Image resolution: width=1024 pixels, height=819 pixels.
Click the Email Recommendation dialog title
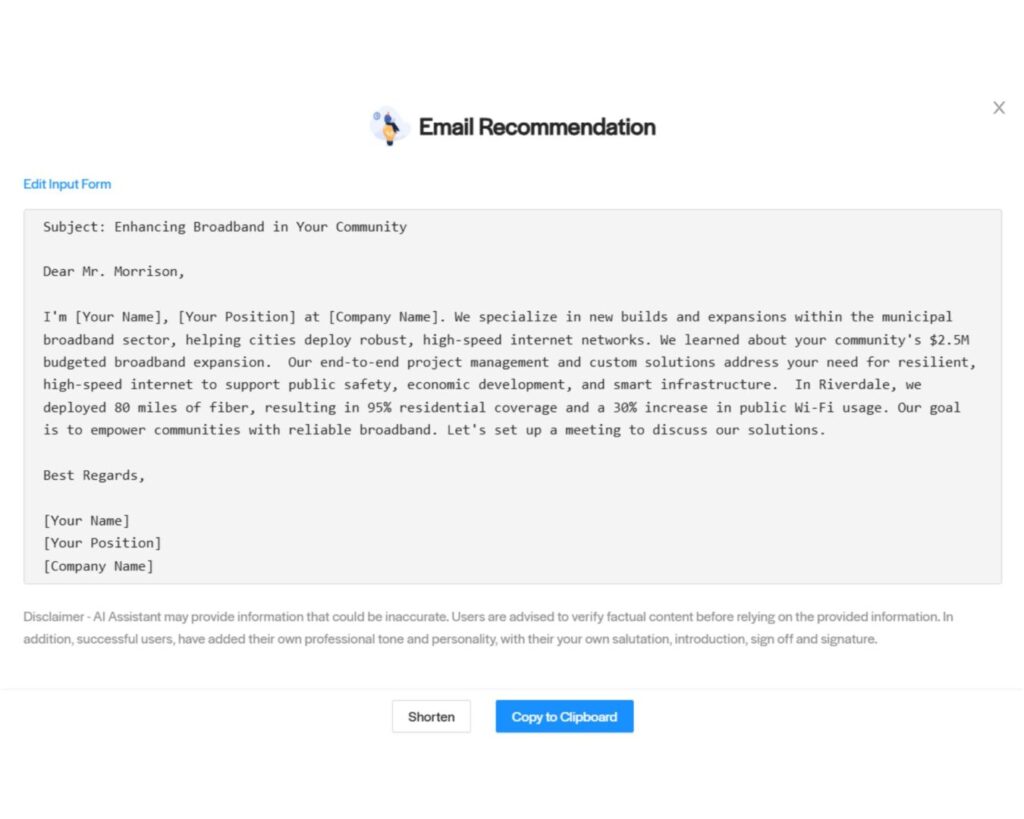(x=538, y=127)
